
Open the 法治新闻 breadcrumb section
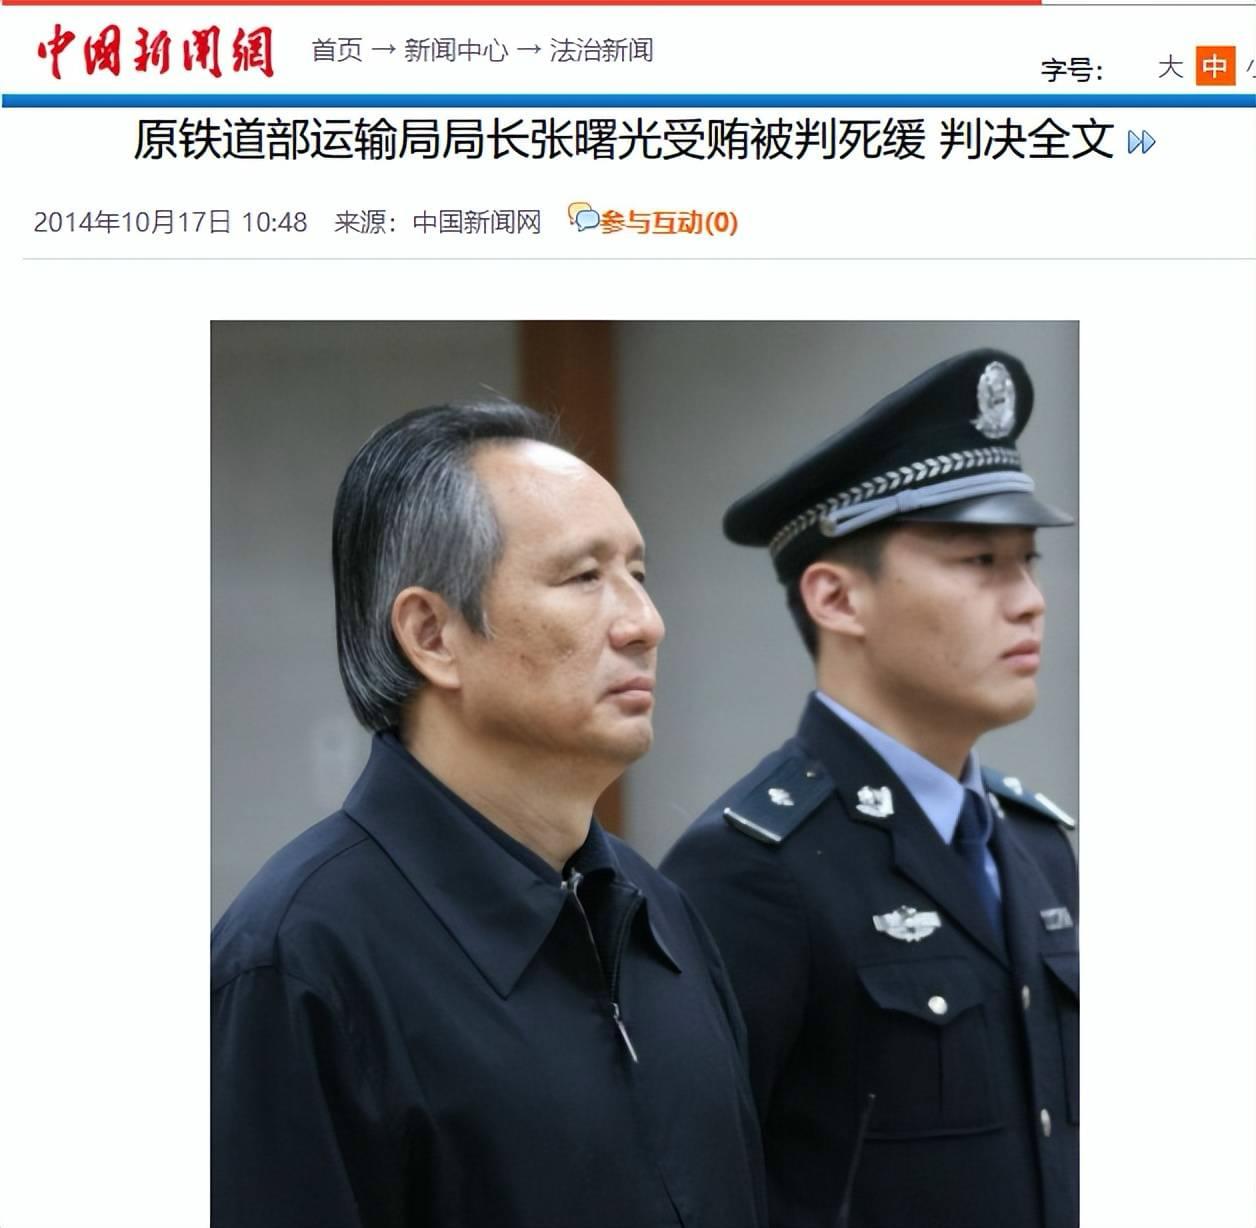point(602,50)
